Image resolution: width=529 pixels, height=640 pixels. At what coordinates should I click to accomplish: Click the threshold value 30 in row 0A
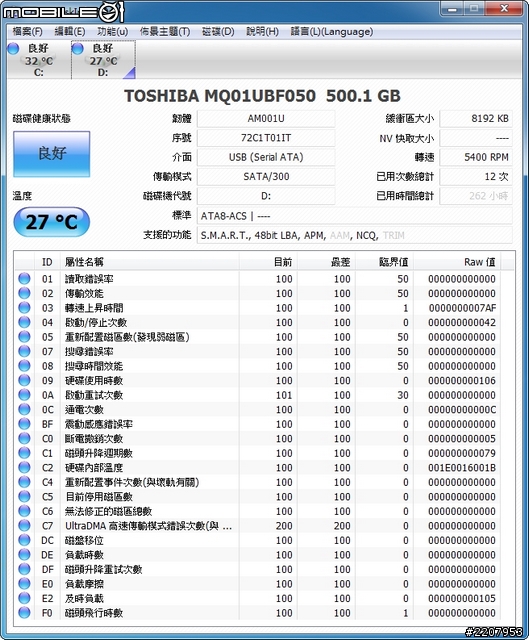pyautogui.click(x=403, y=395)
